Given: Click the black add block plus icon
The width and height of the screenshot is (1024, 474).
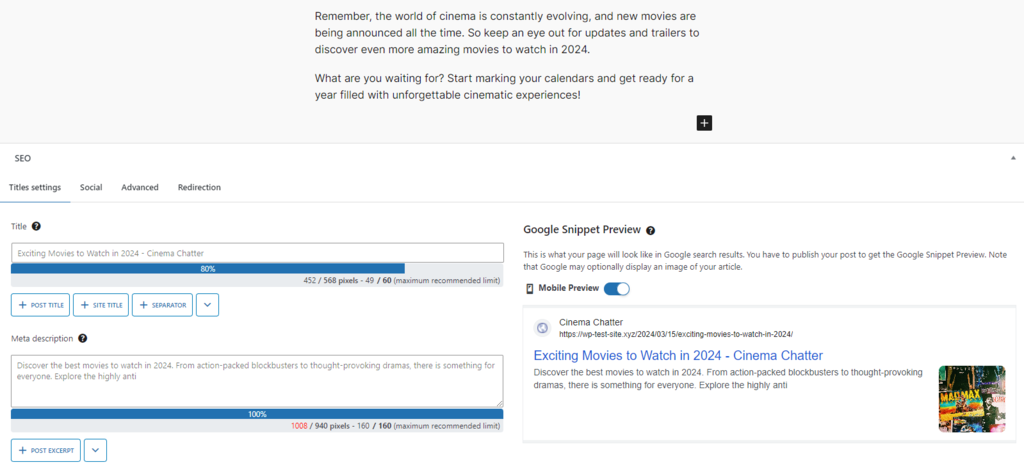Looking at the screenshot, I should pos(704,123).
